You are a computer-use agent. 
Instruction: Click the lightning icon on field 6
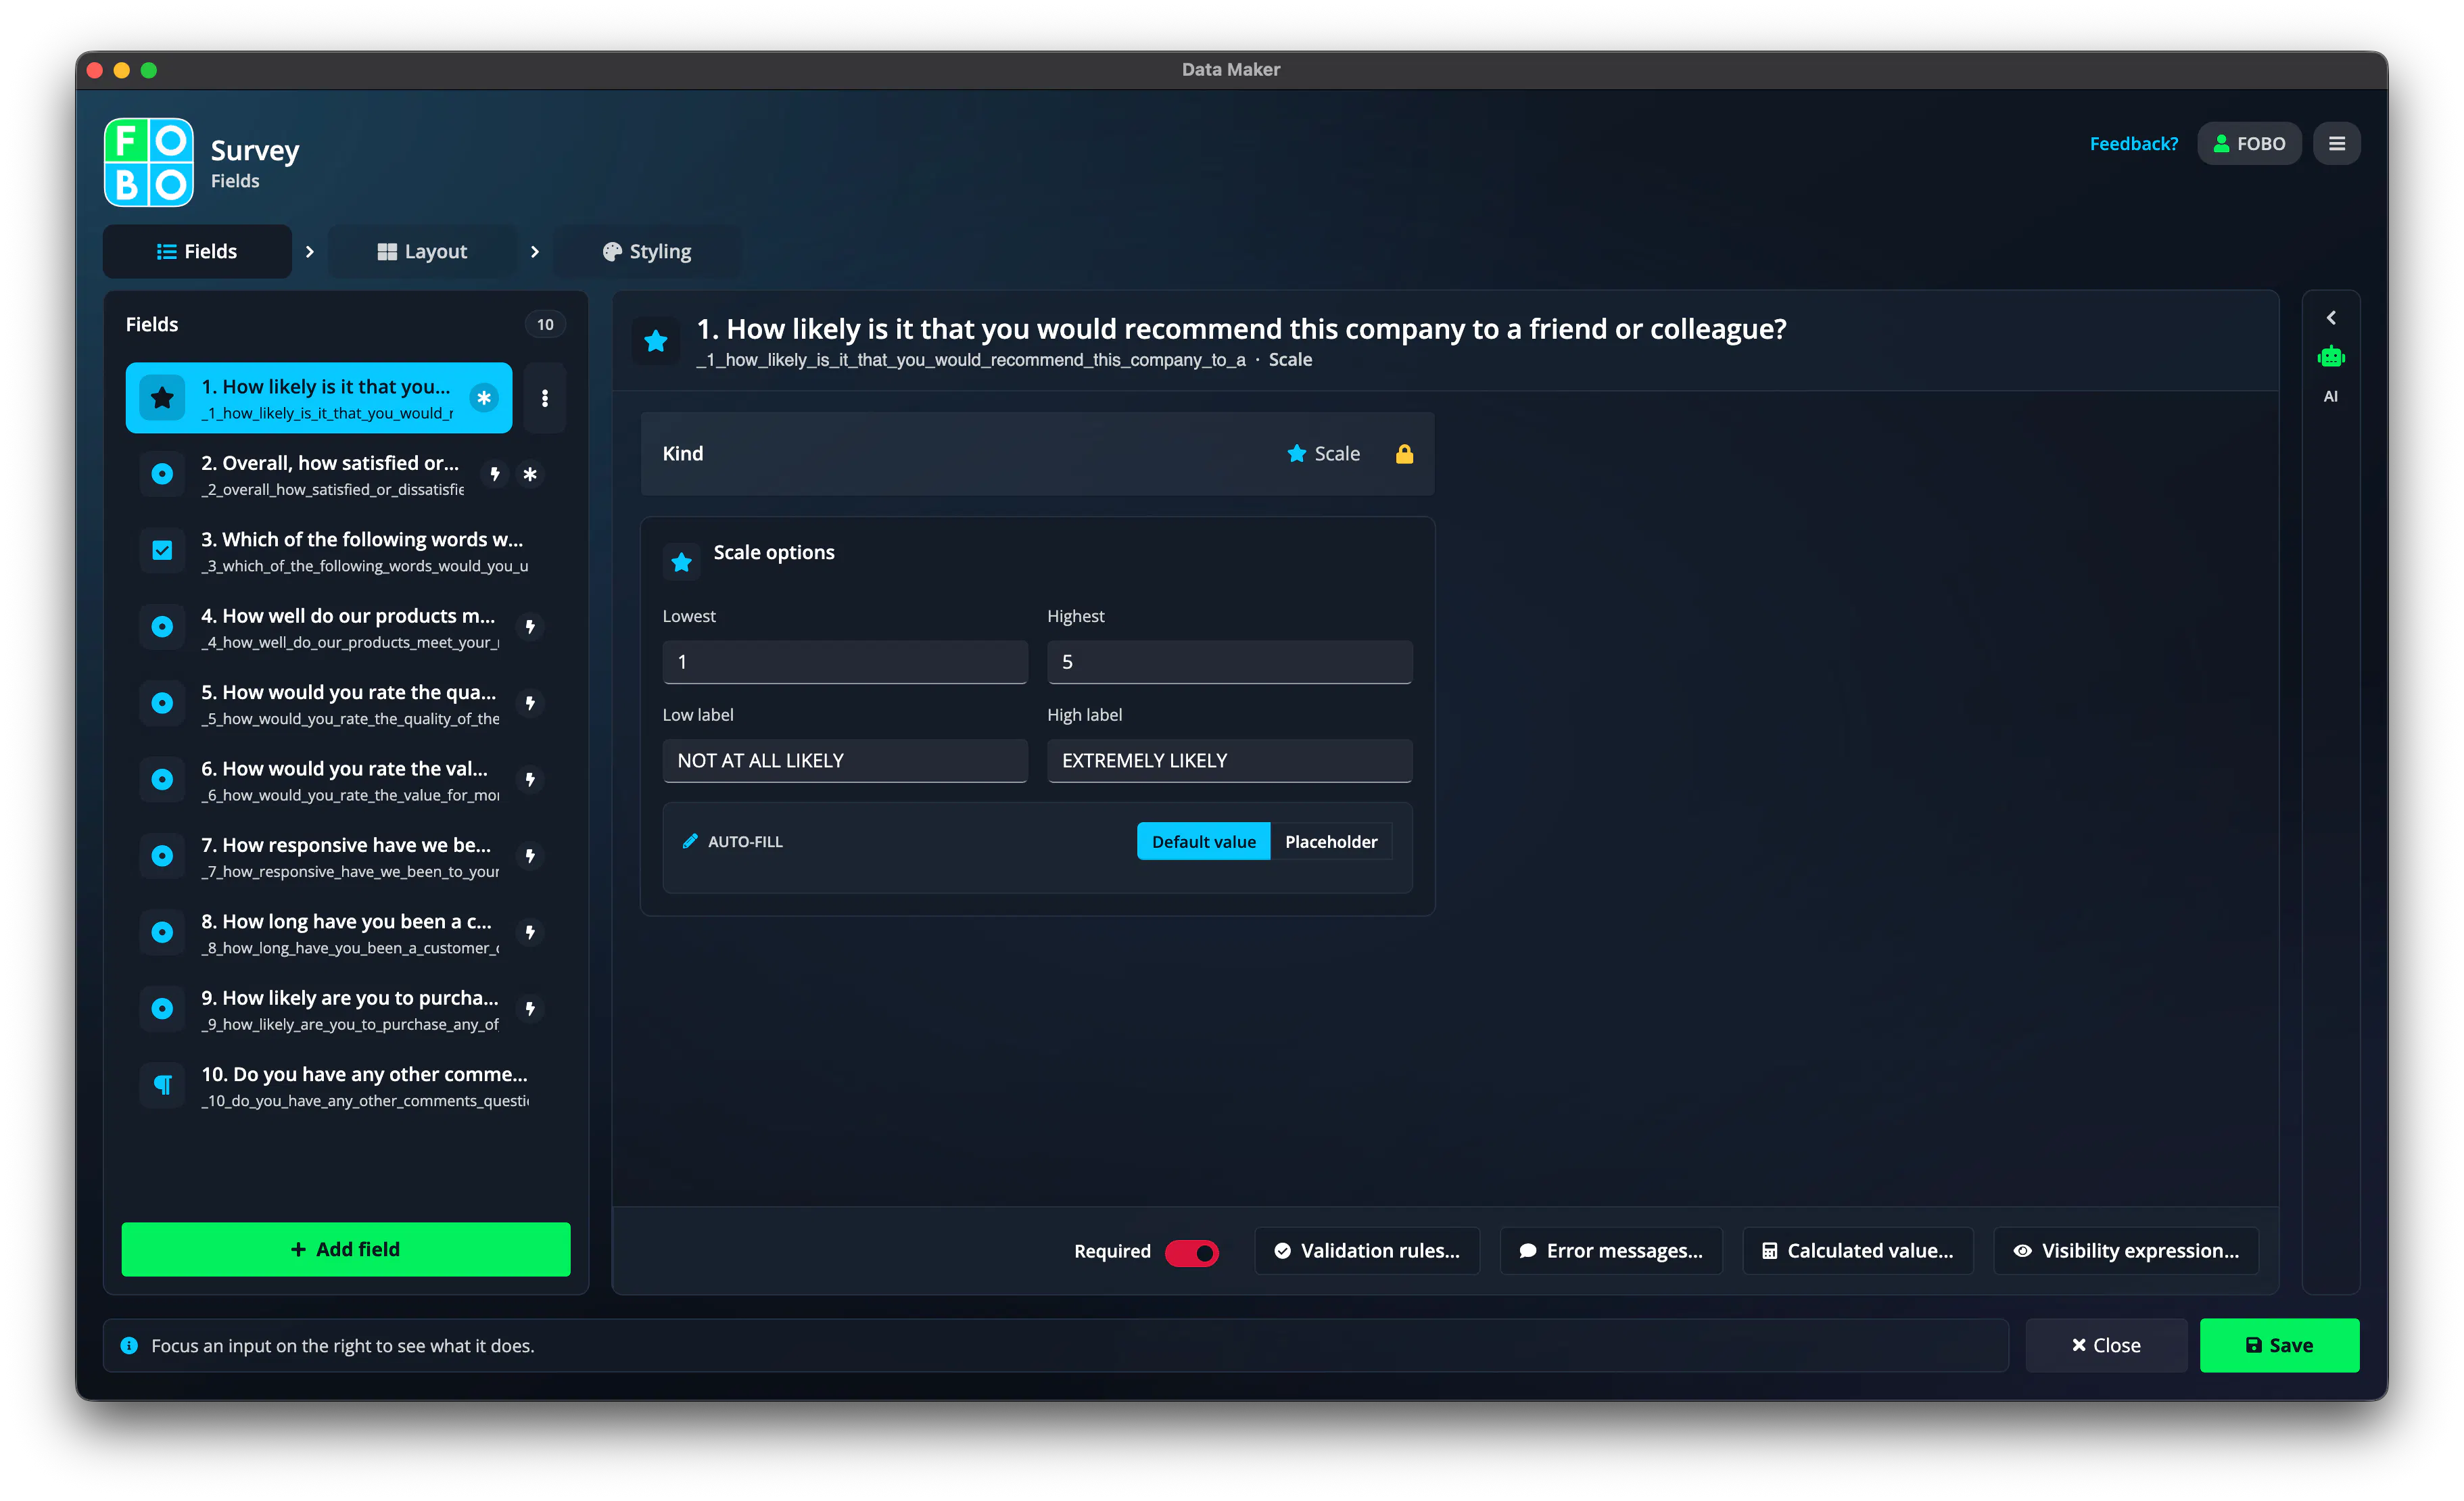530,780
